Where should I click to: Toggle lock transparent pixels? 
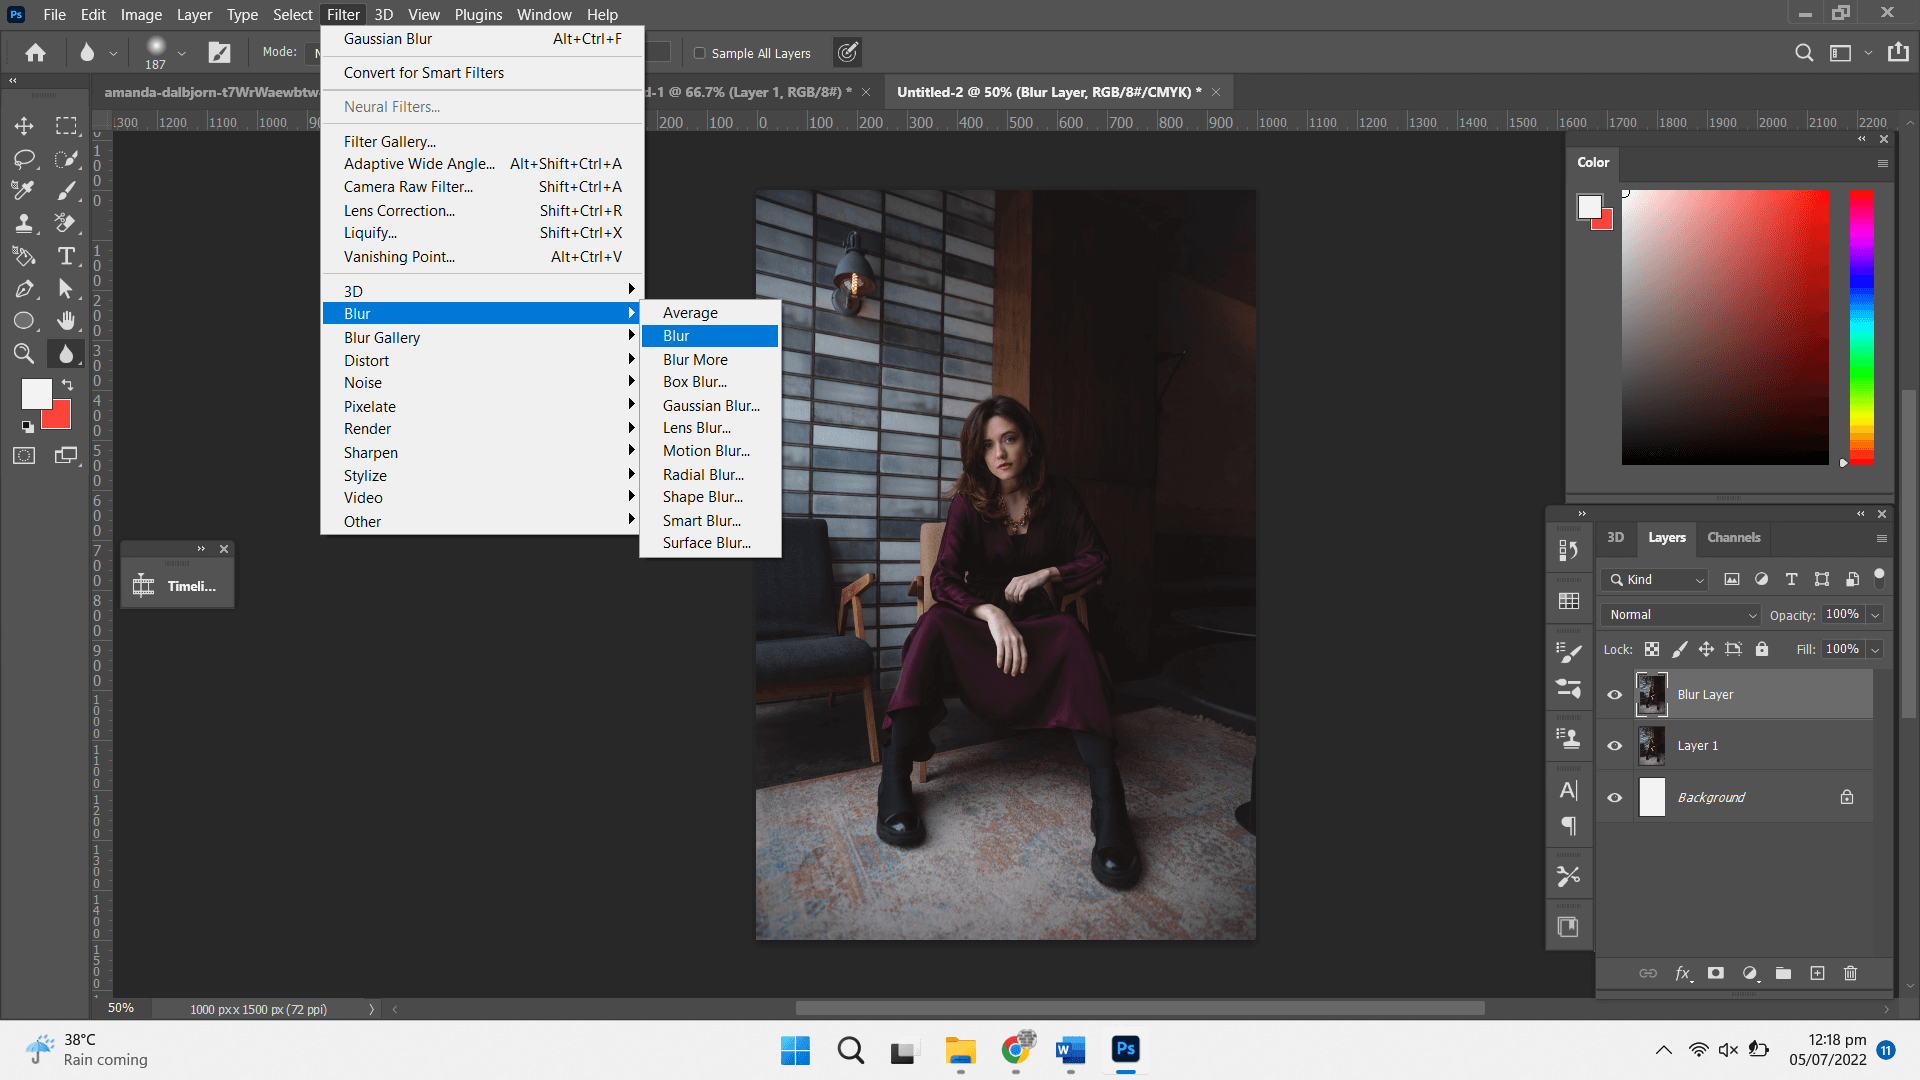coord(1652,649)
